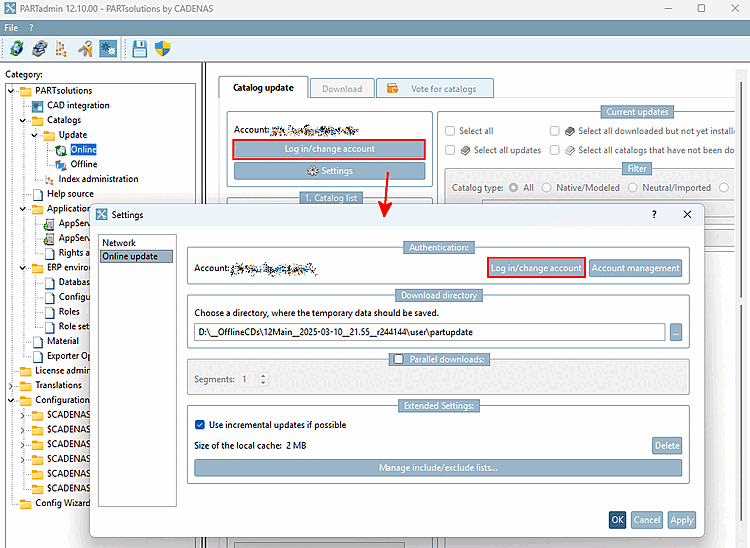750x548 pixels.
Task: Select the All catalog type radio button
Action: (513, 187)
